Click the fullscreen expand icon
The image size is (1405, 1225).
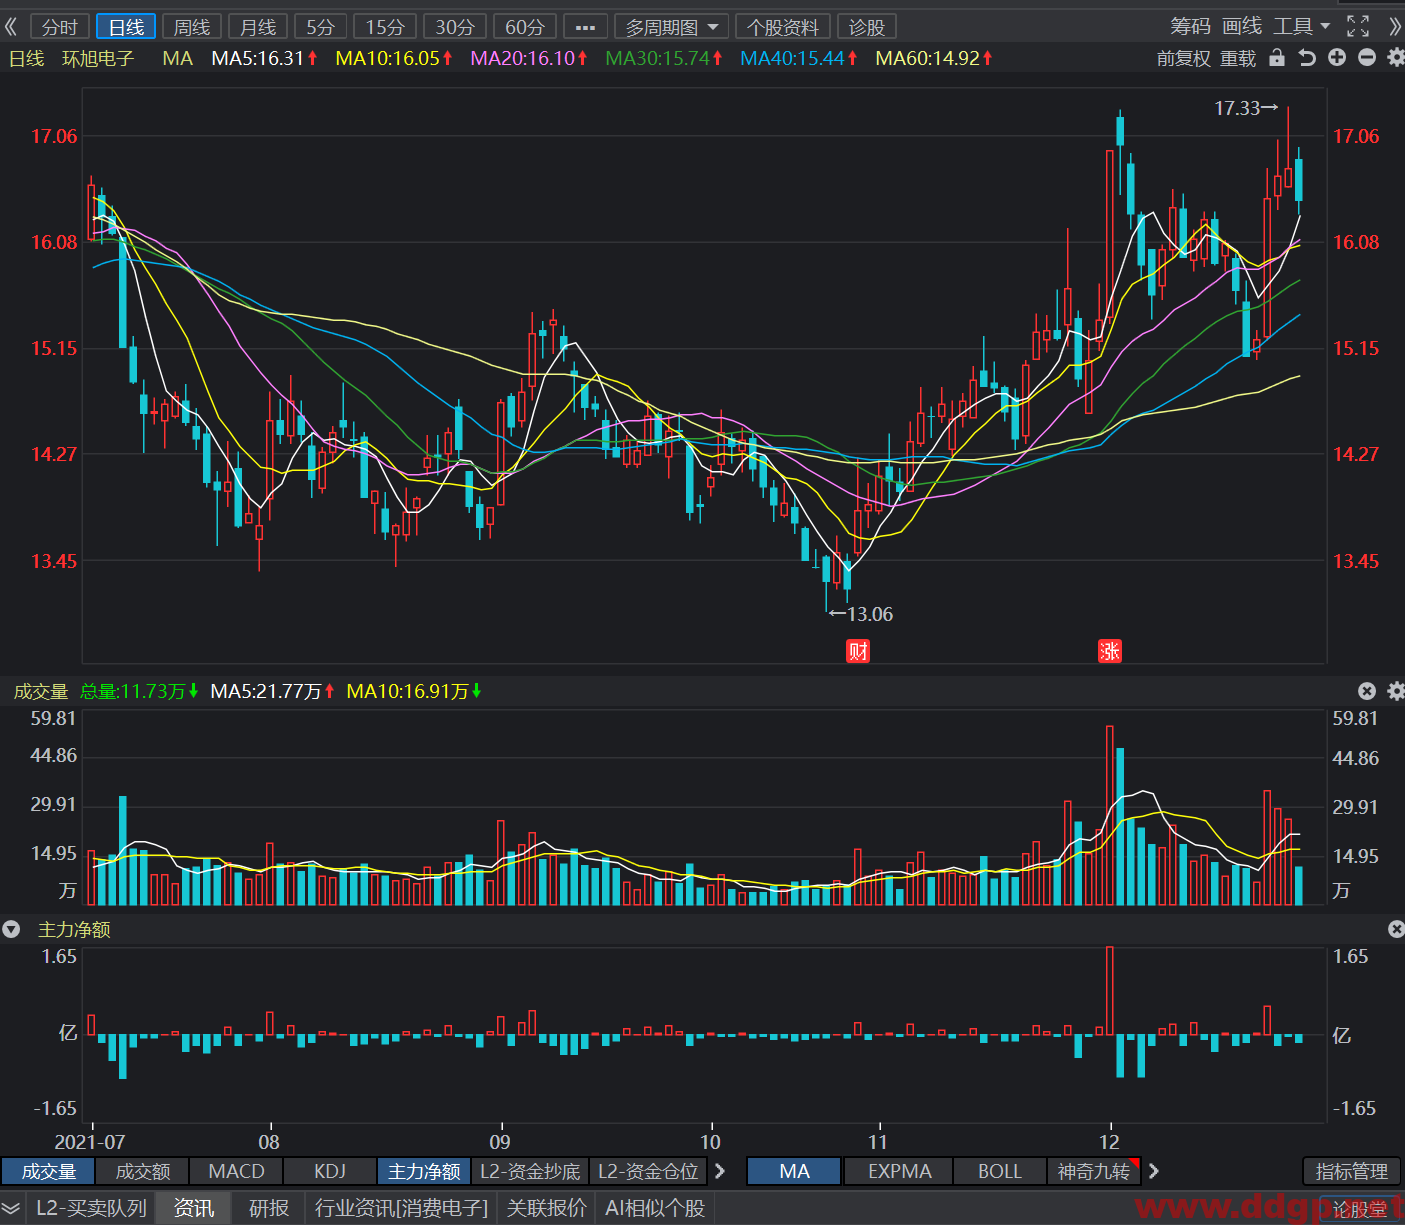(1358, 26)
